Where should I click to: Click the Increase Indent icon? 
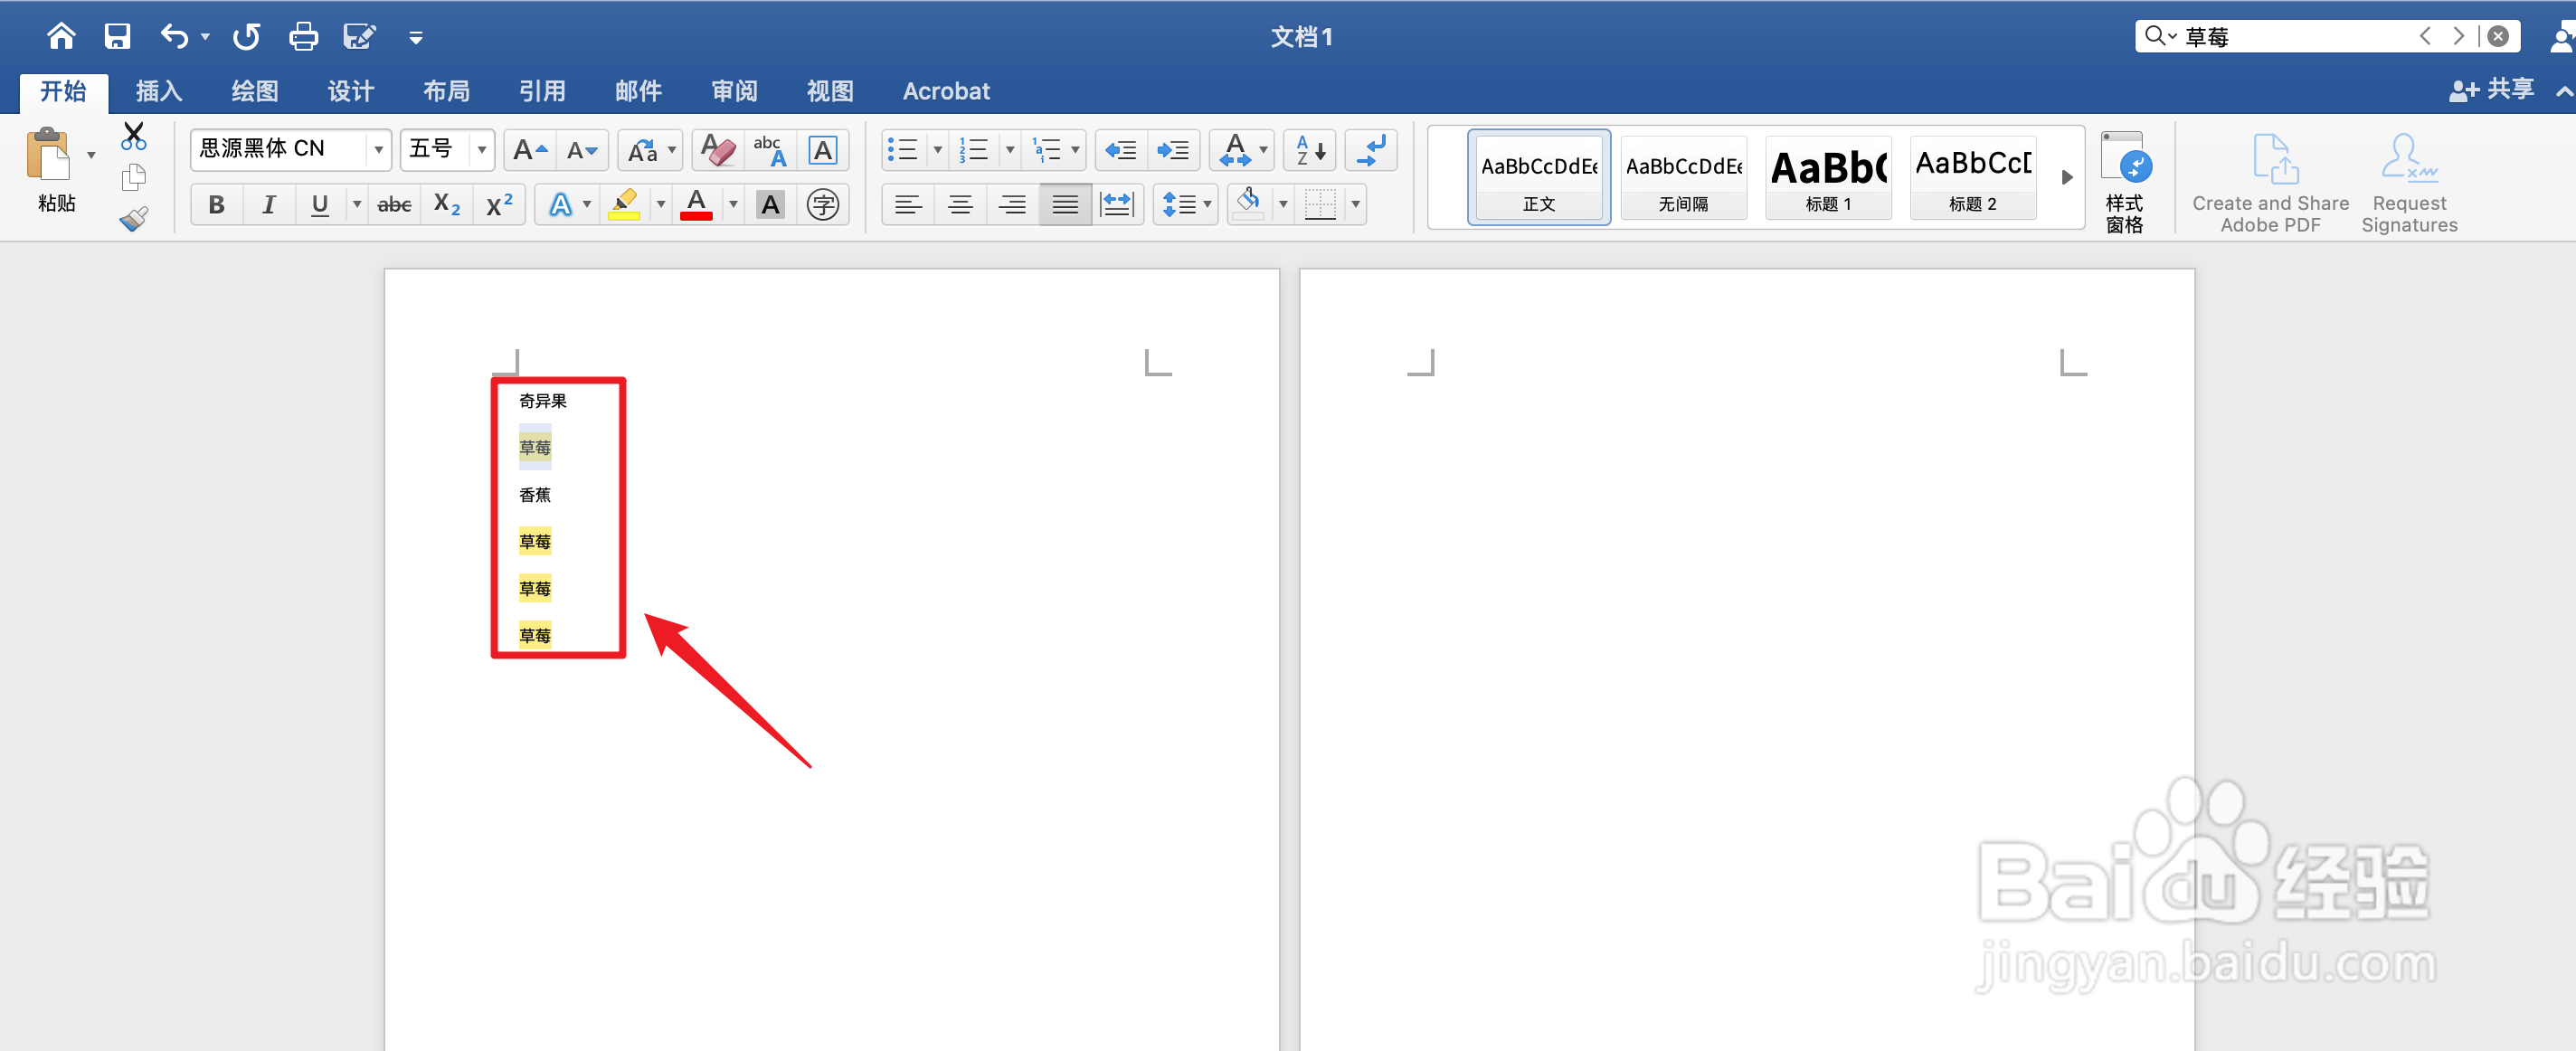pos(1172,150)
